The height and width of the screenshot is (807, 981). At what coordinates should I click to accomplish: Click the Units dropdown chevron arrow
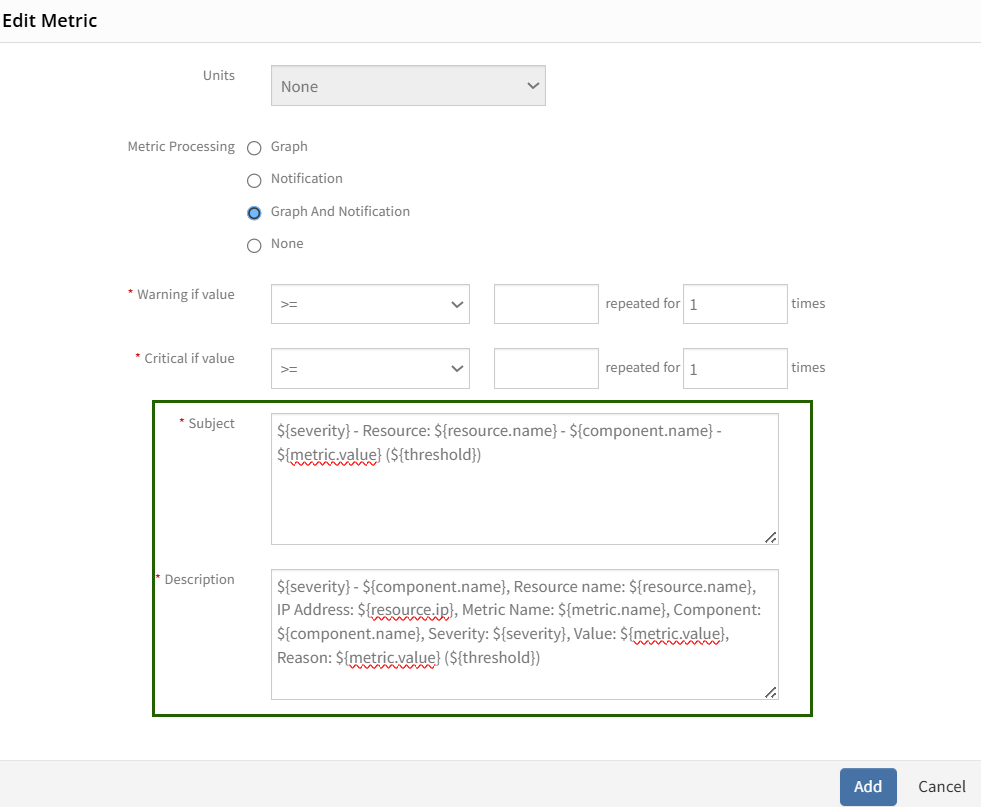[533, 86]
